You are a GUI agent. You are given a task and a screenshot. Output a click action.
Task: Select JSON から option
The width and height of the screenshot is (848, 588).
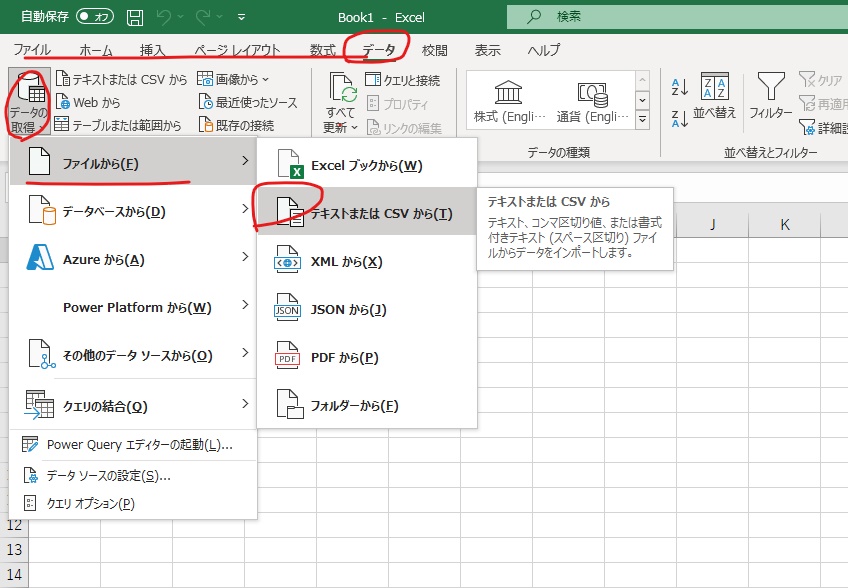pyautogui.click(x=367, y=309)
